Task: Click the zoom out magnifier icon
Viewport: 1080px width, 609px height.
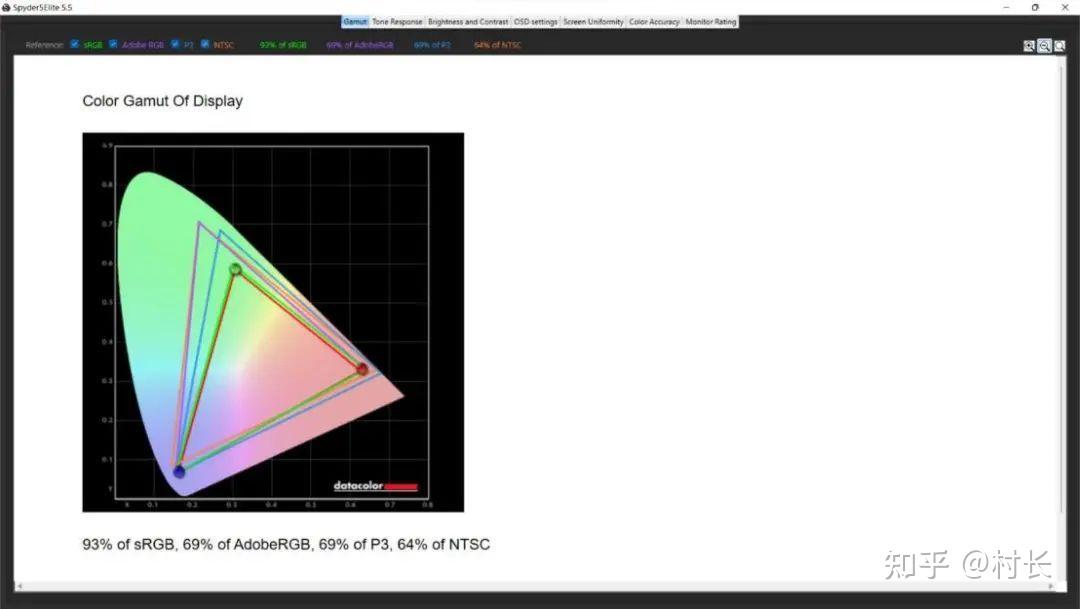Action: [1044, 45]
